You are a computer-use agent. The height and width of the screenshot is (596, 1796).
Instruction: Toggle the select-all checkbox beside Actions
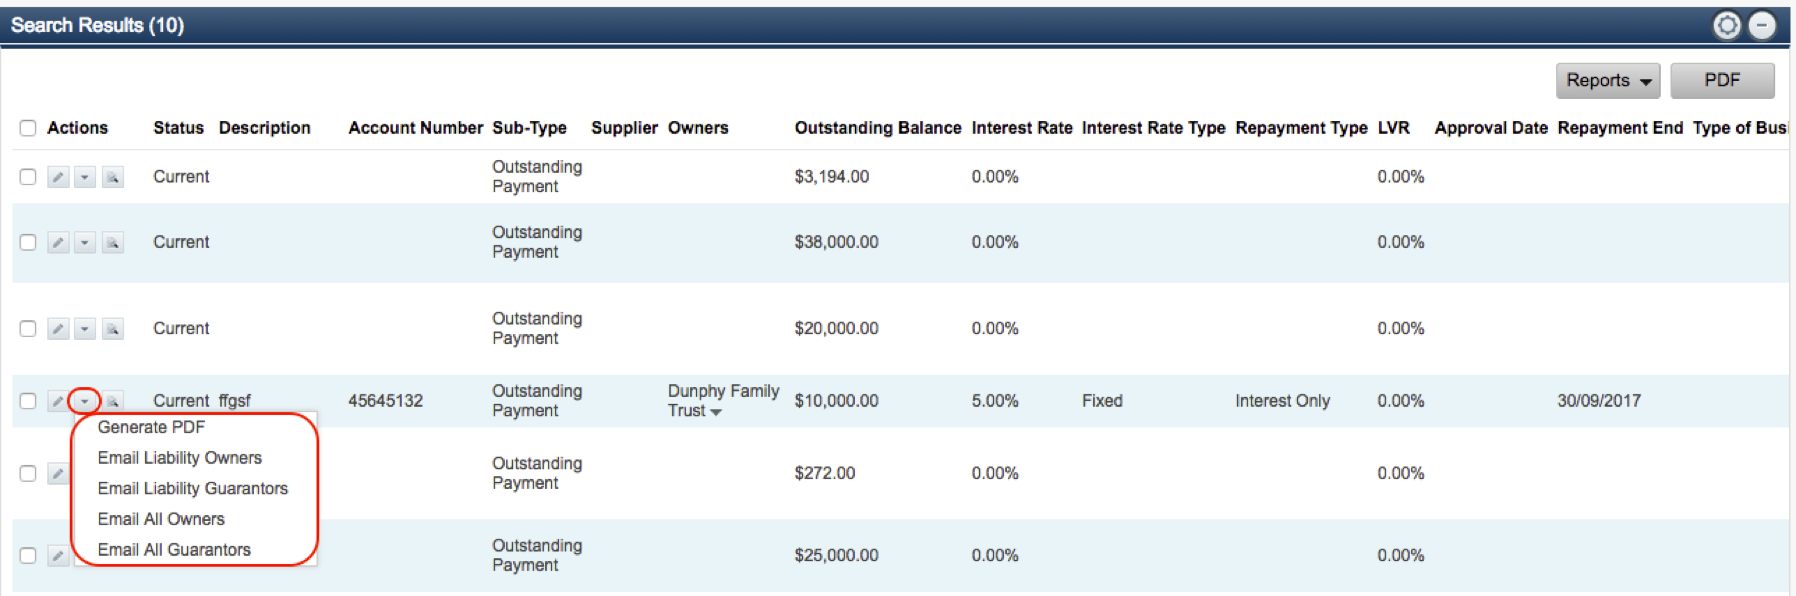click(28, 128)
